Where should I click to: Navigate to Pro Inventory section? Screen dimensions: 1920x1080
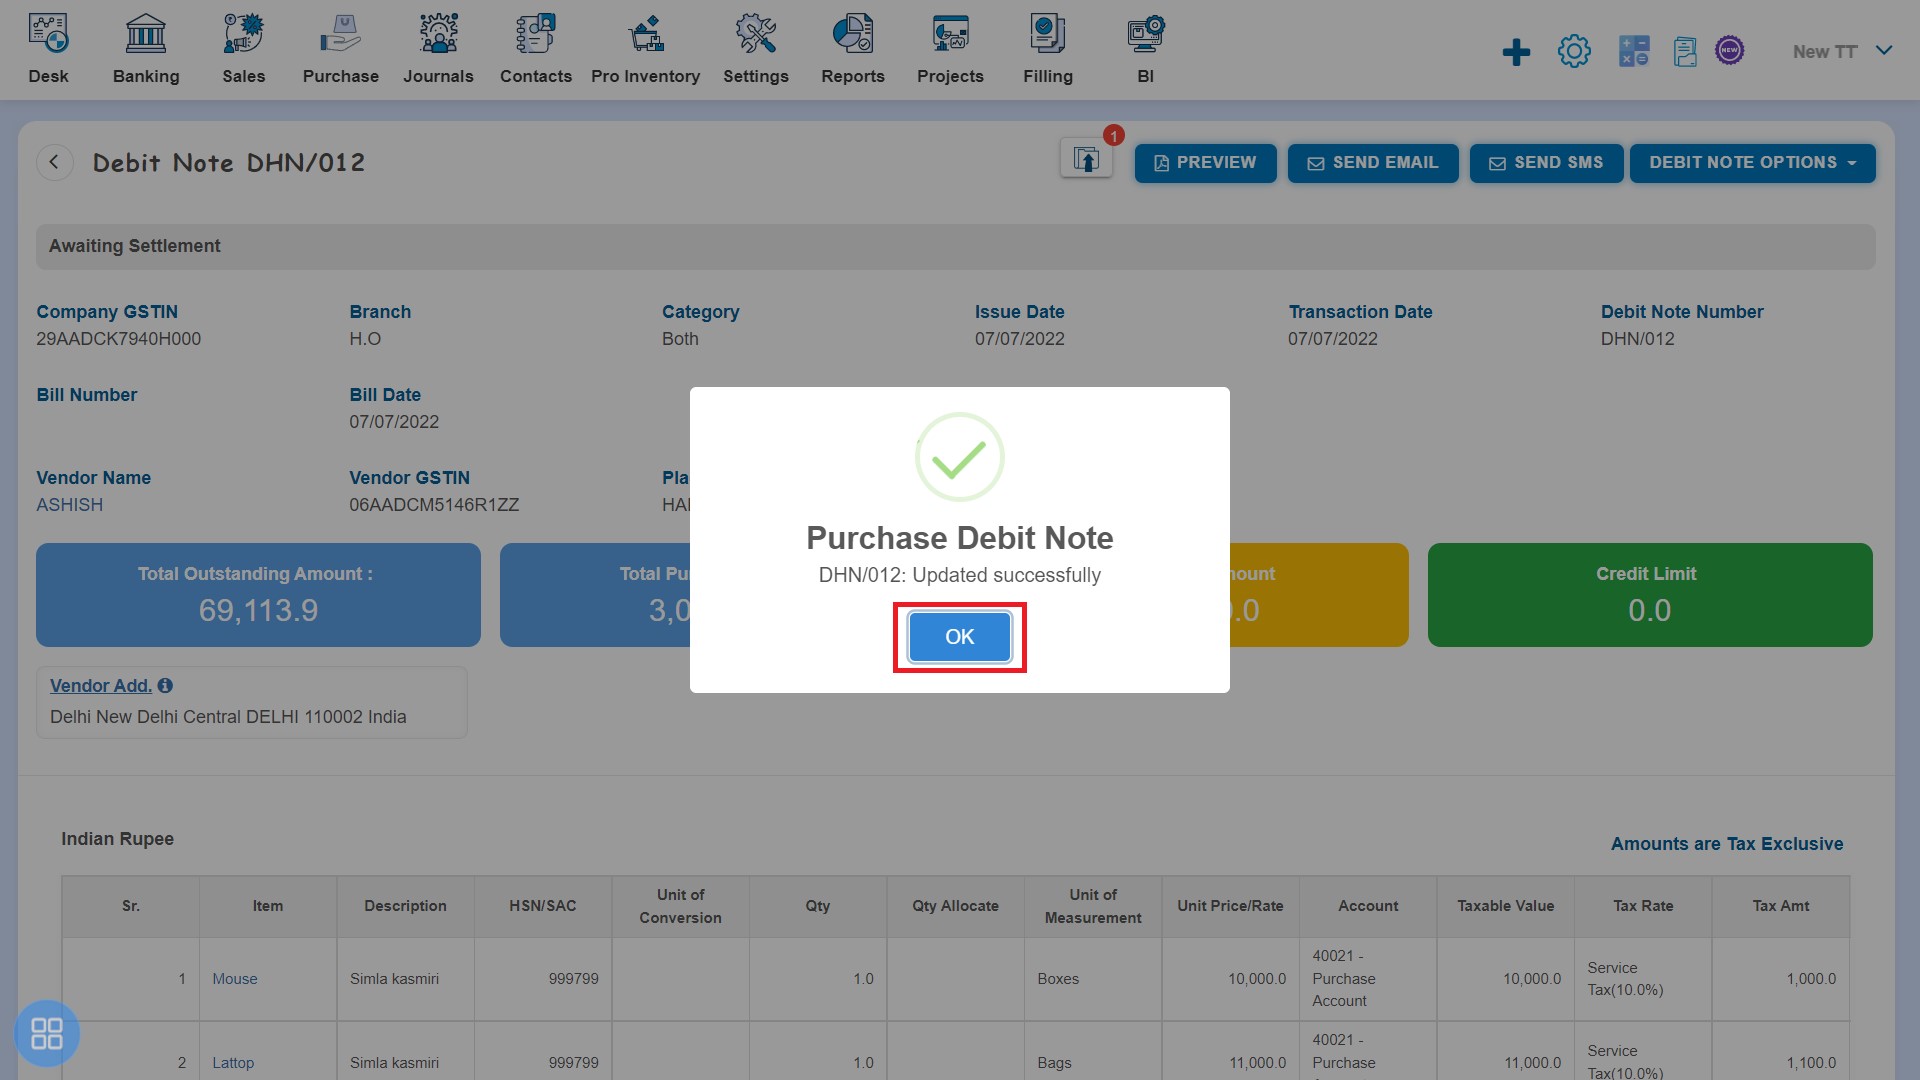coord(645,49)
